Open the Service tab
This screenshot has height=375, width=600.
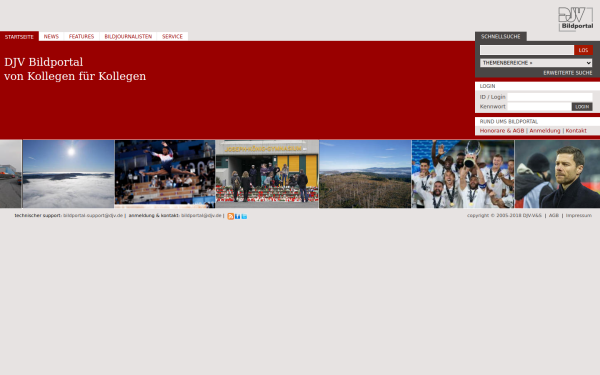coord(172,36)
